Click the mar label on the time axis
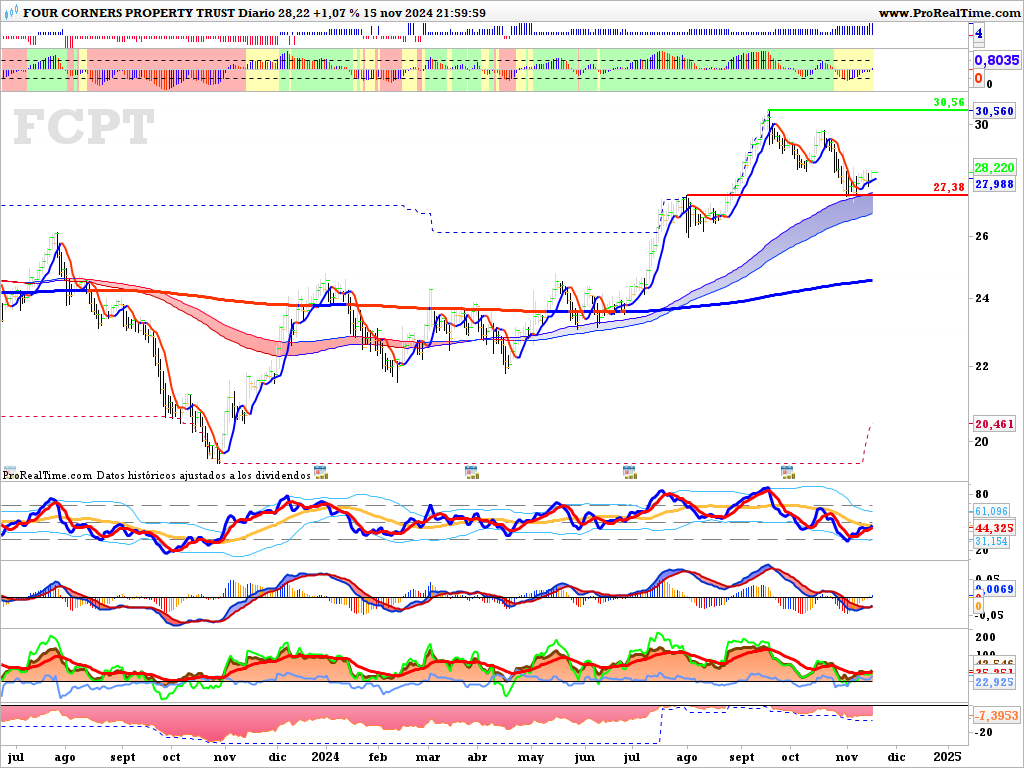 [428, 758]
